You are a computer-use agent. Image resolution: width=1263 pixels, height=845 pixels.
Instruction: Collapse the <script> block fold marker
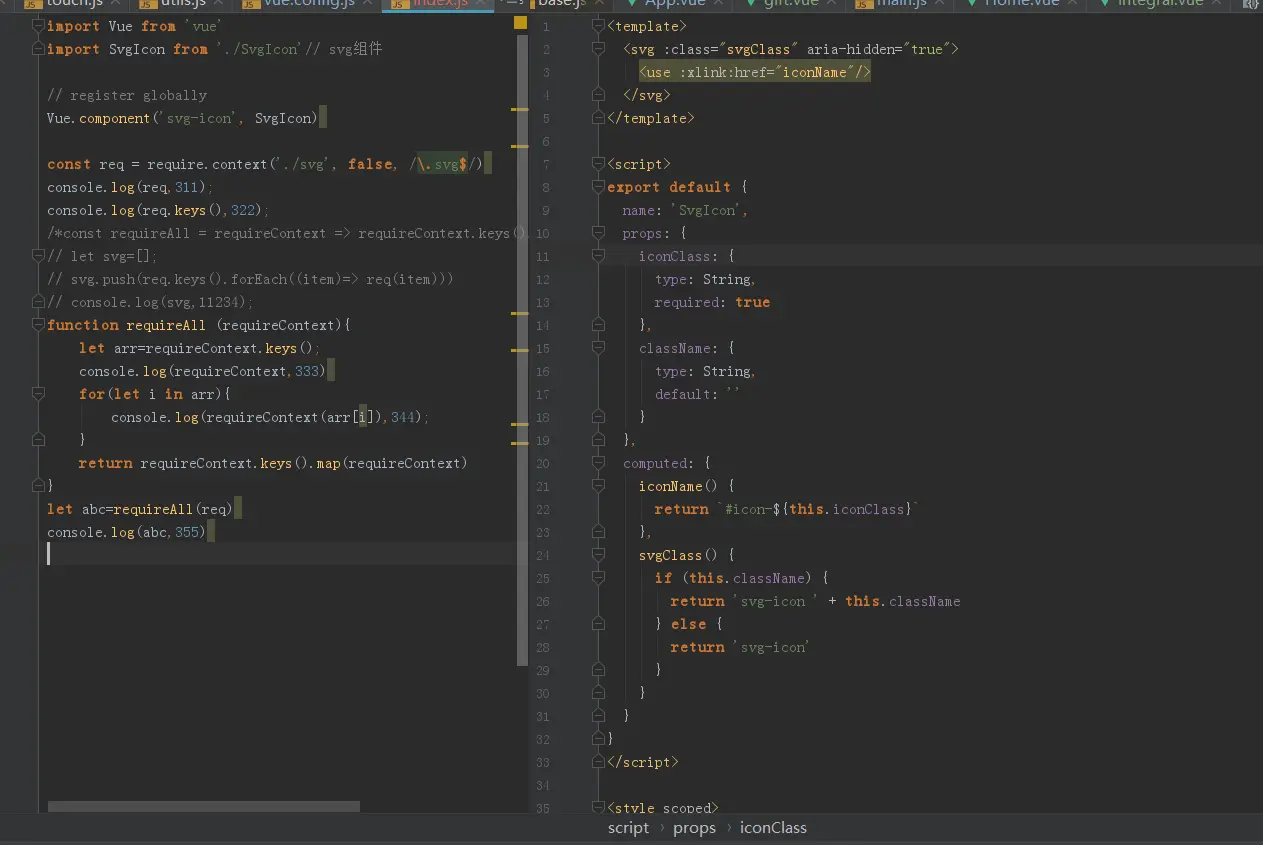coord(599,164)
